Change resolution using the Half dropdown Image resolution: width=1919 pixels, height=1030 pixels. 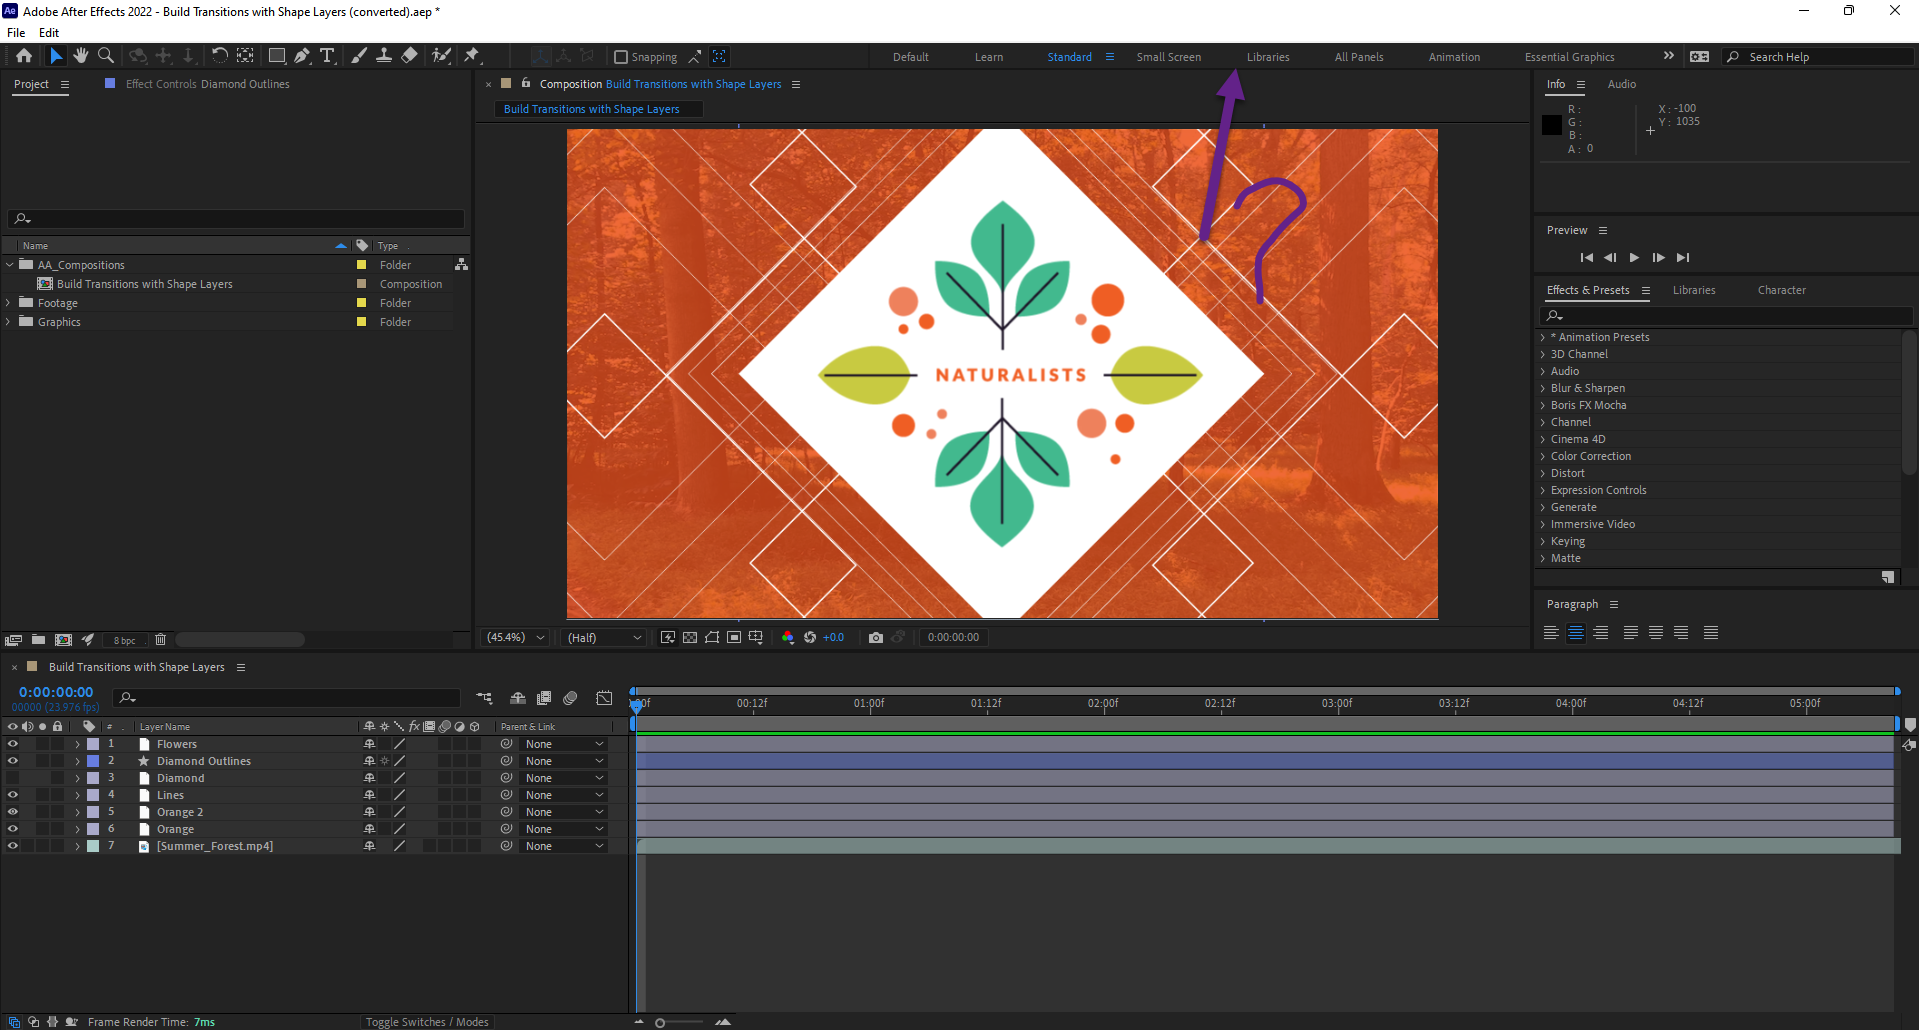(603, 637)
